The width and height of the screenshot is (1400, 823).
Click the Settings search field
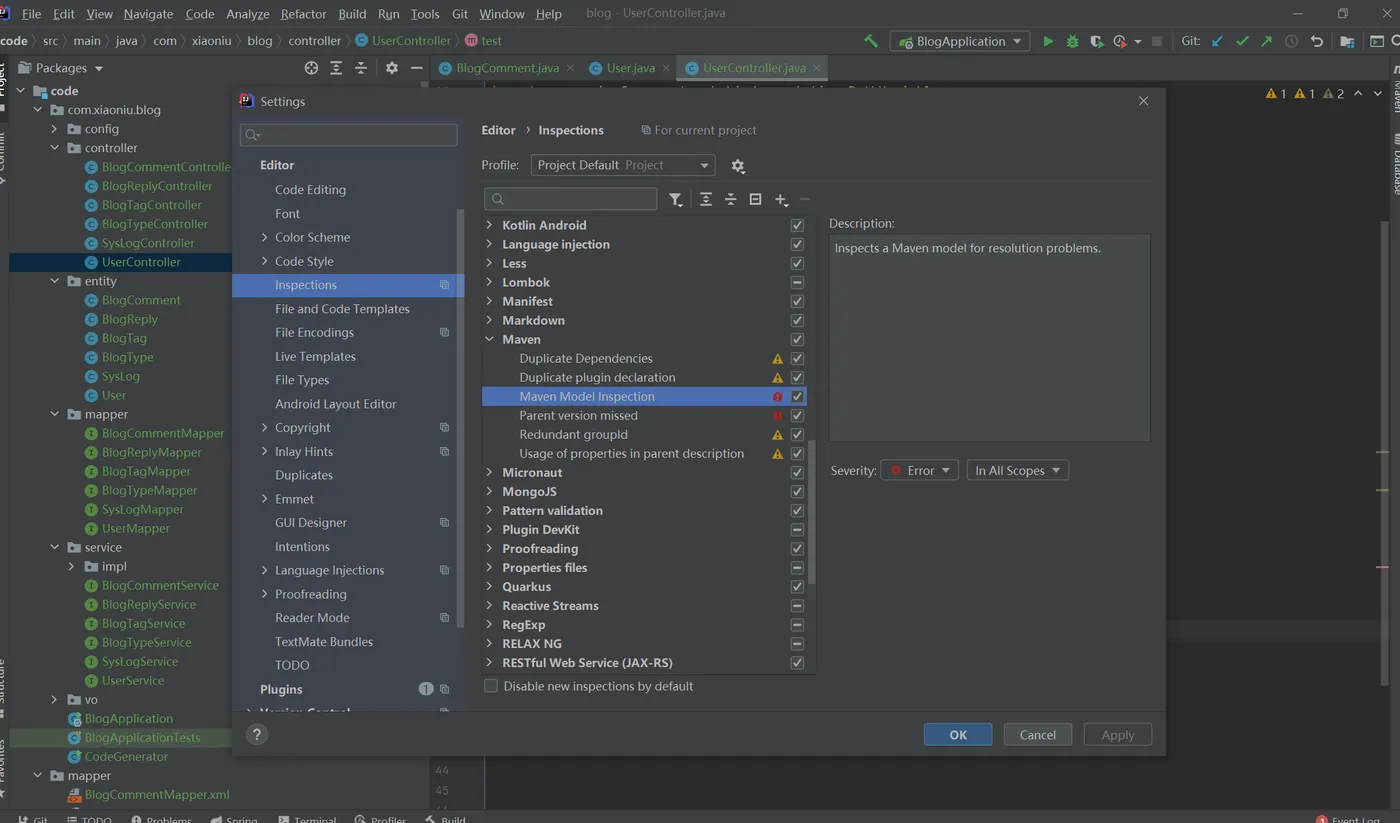click(x=349, y=134)
